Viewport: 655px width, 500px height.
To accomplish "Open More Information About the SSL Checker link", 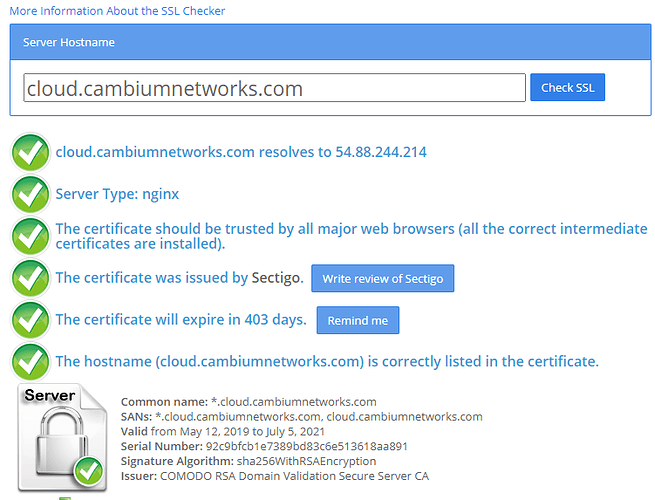I will tap(117, 11).
